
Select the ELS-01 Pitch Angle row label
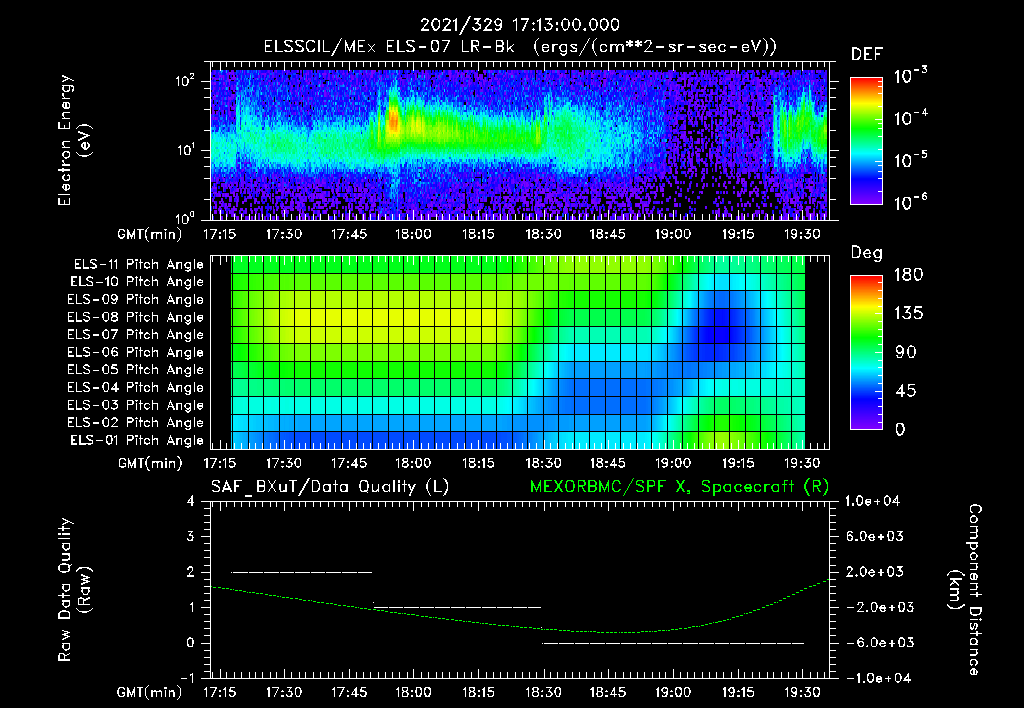tap(137, 440)
